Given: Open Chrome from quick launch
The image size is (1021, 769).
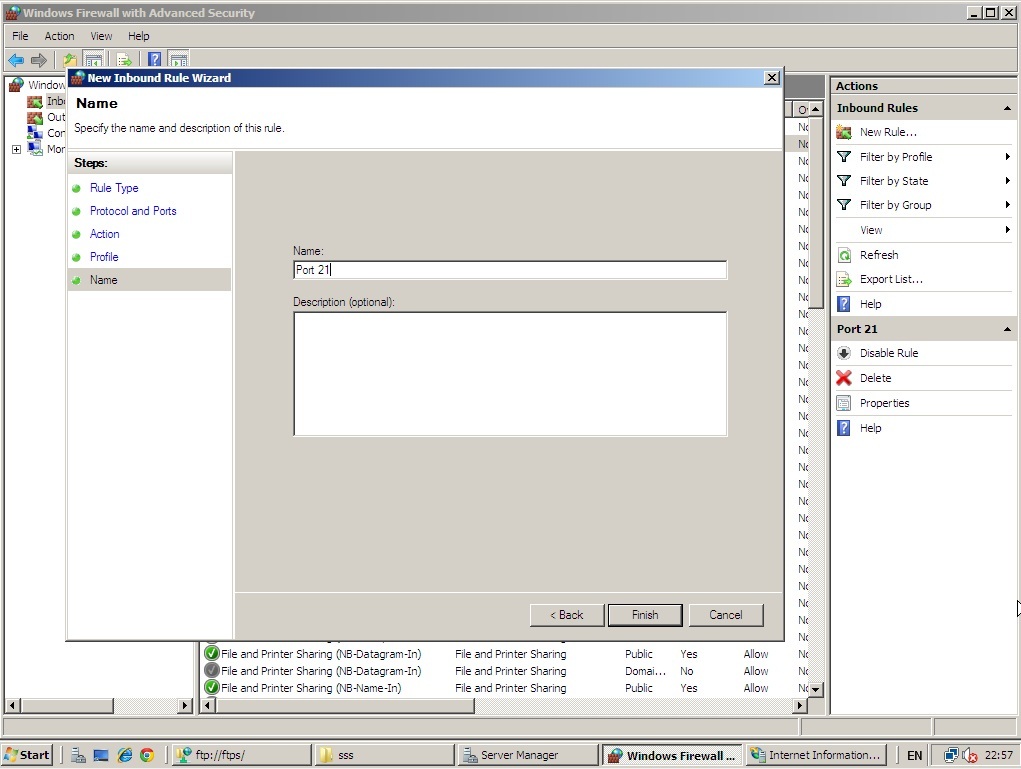Looking at the screenshot, I should coord(147,755).
